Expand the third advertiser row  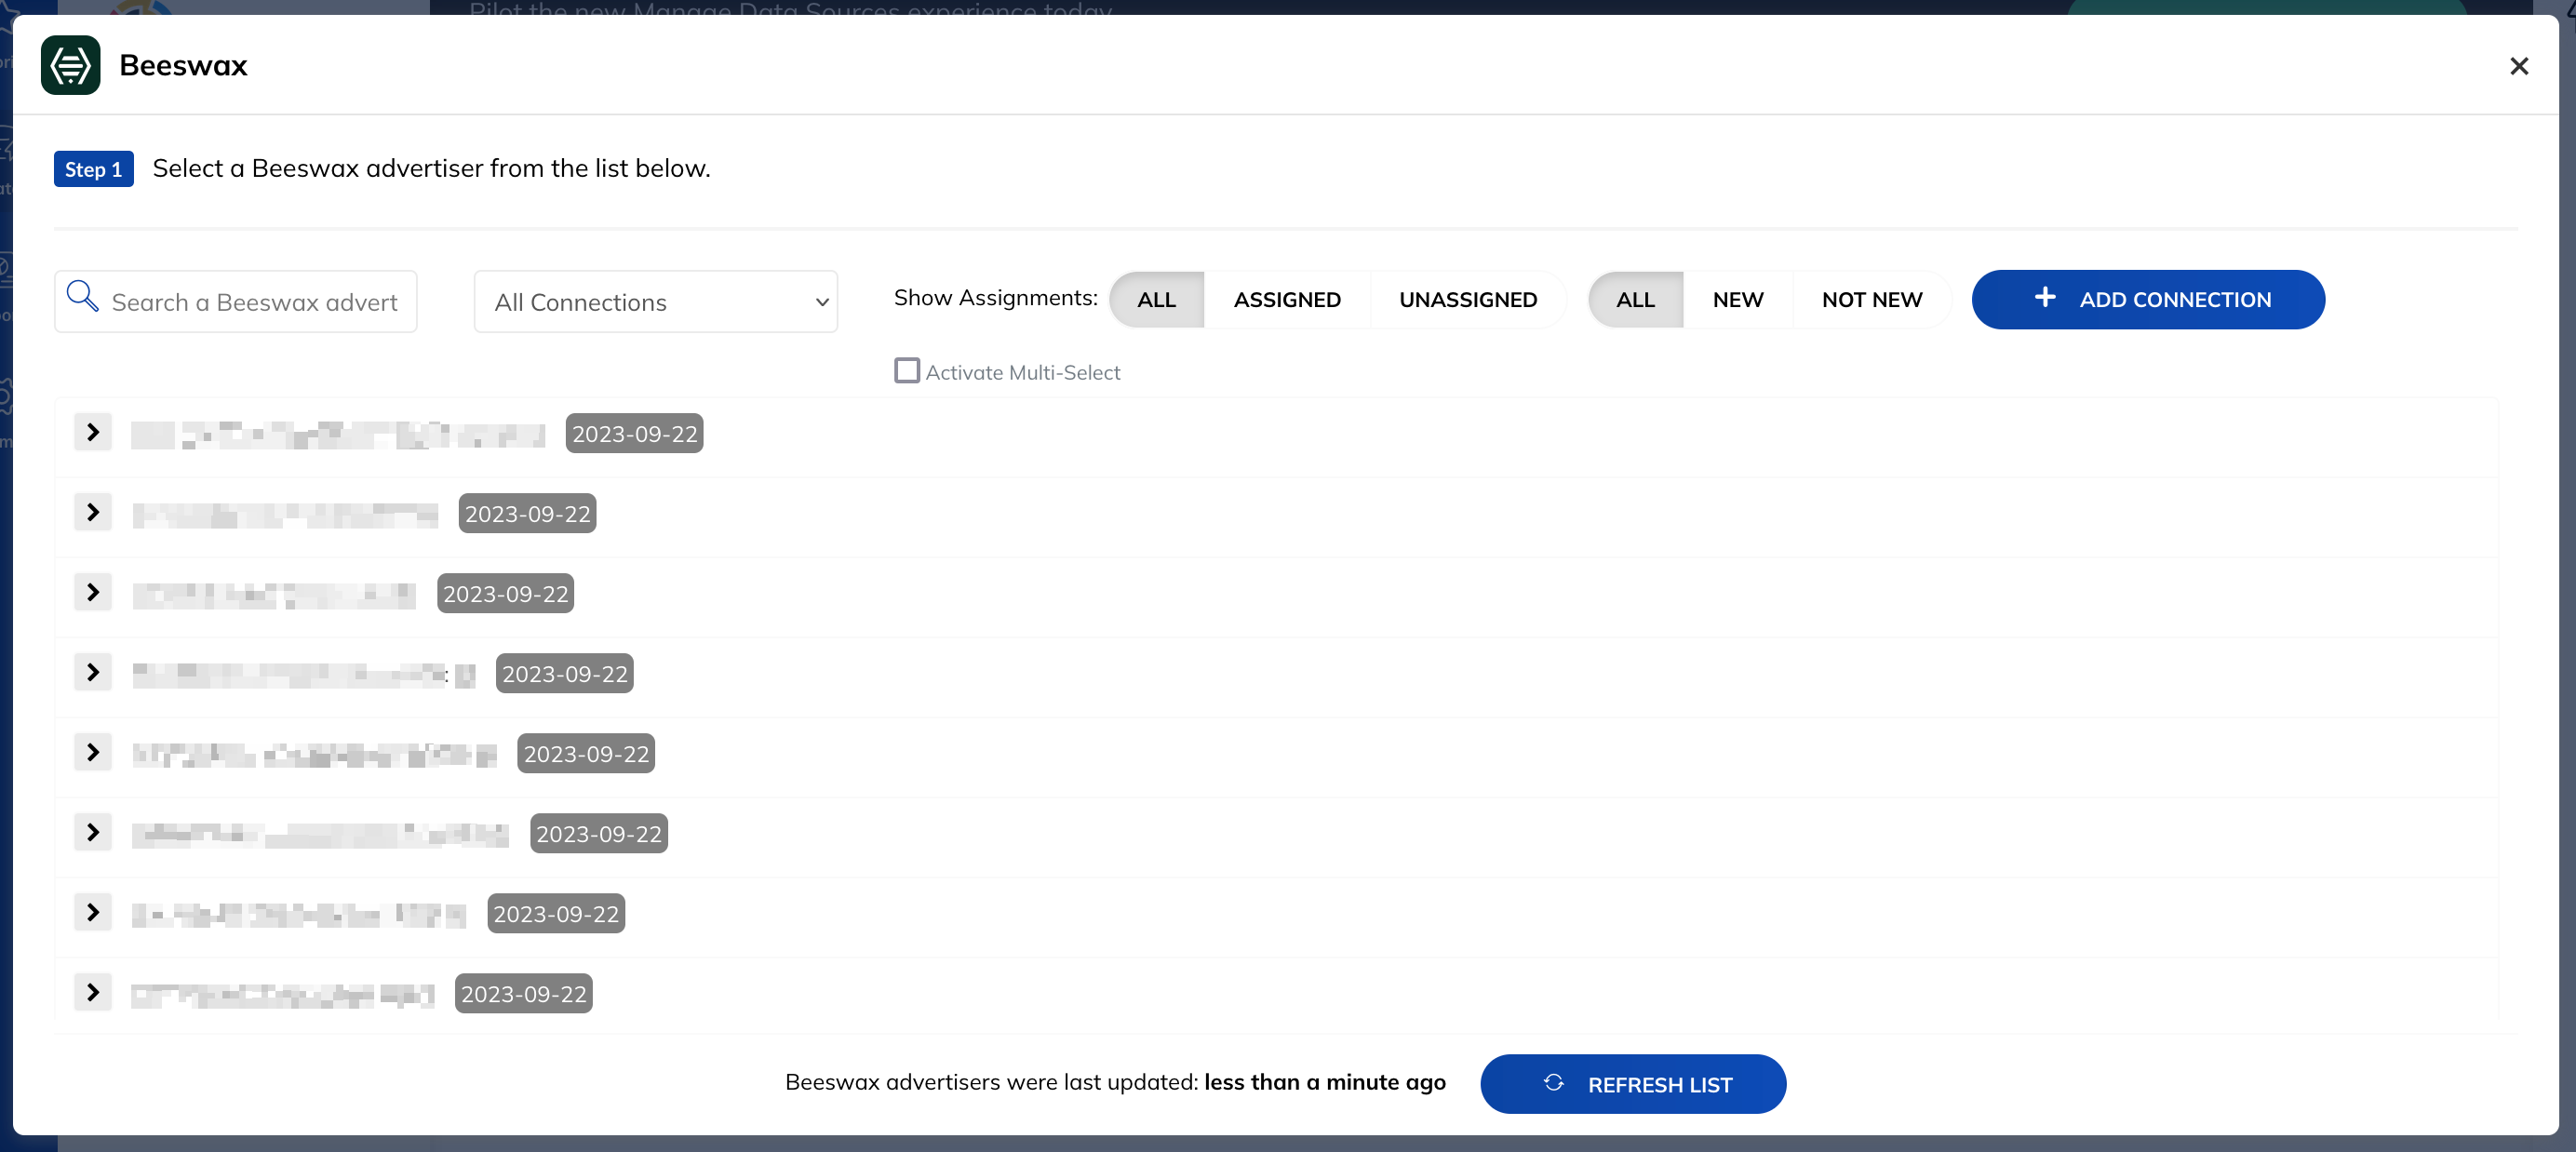pos(93,592)
